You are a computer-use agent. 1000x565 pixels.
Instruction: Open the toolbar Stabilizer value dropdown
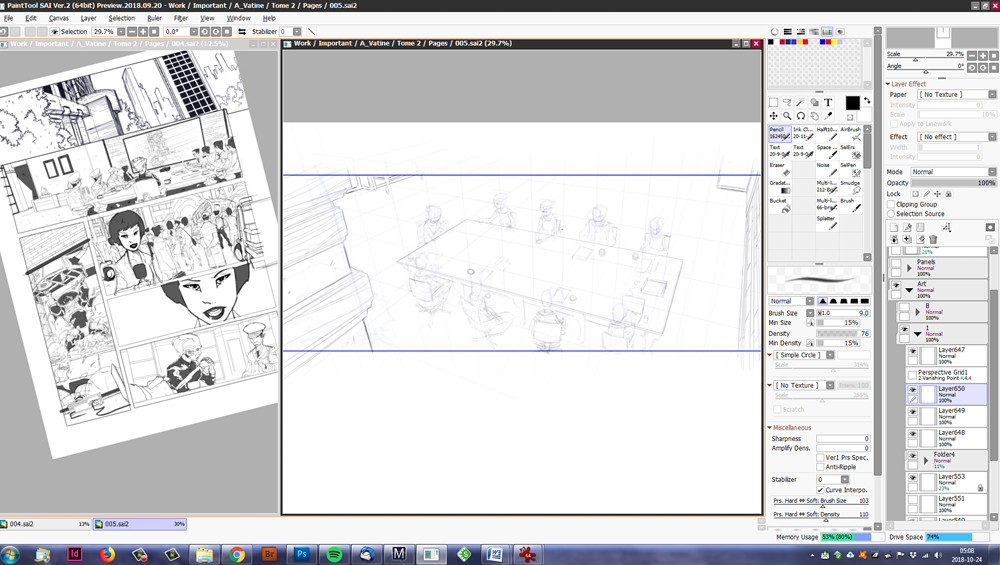pos(297,31)
